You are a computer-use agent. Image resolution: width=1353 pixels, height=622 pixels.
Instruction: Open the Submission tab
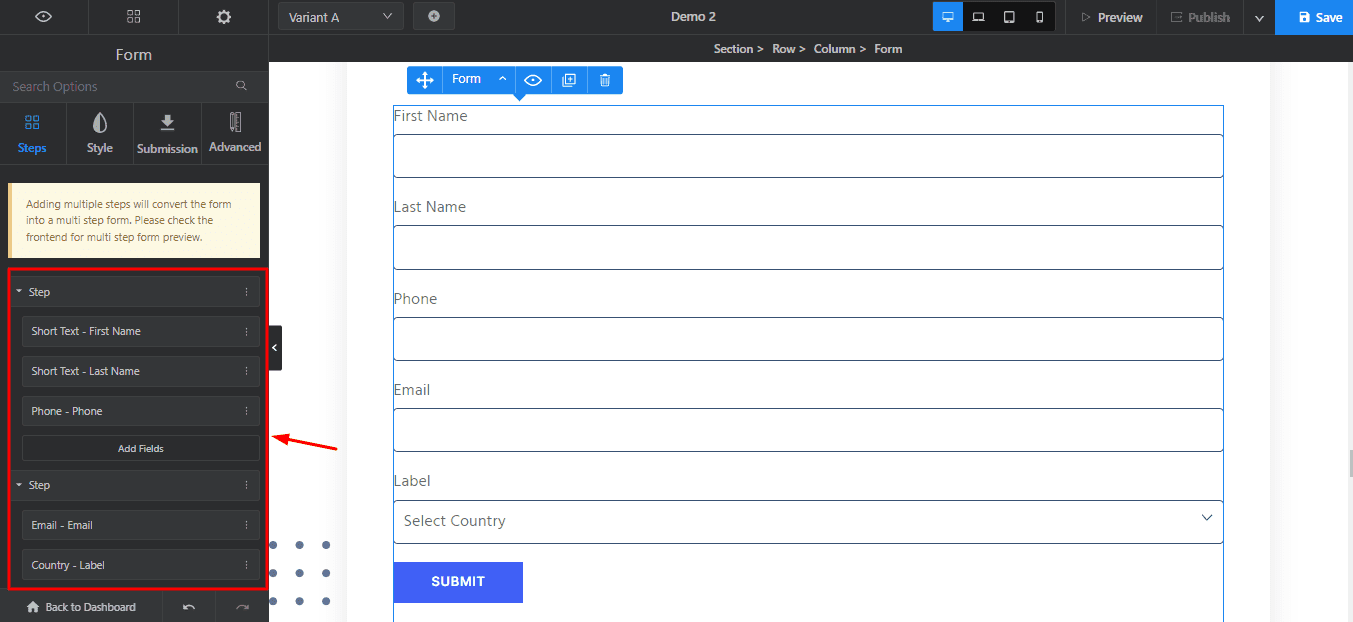click(x=167, y=133)
